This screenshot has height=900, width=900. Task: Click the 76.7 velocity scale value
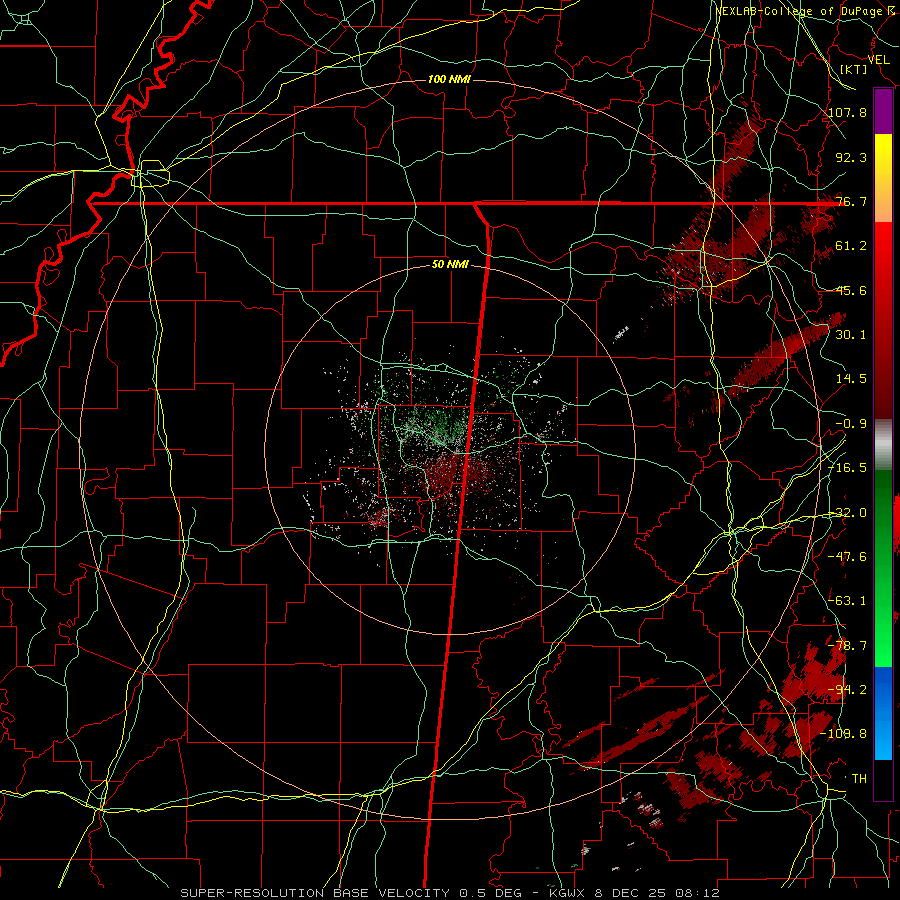coord(851,201)
